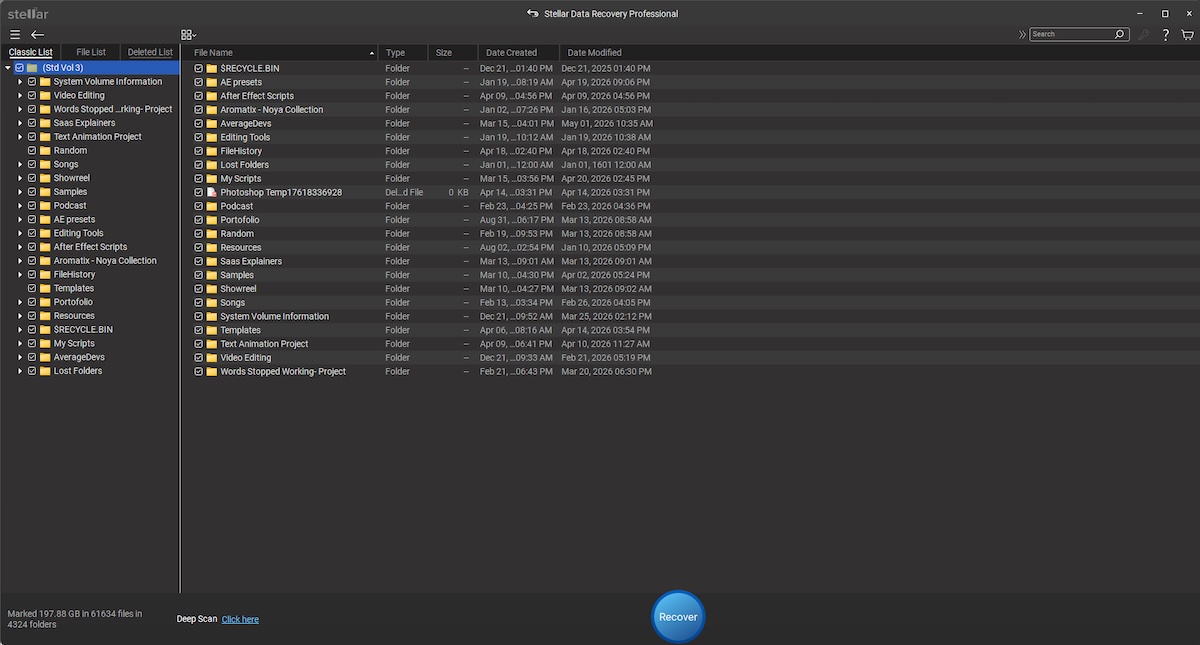
Task: Click the Saas Explainers folder icon in tree
Action: (x=45, y=123)
